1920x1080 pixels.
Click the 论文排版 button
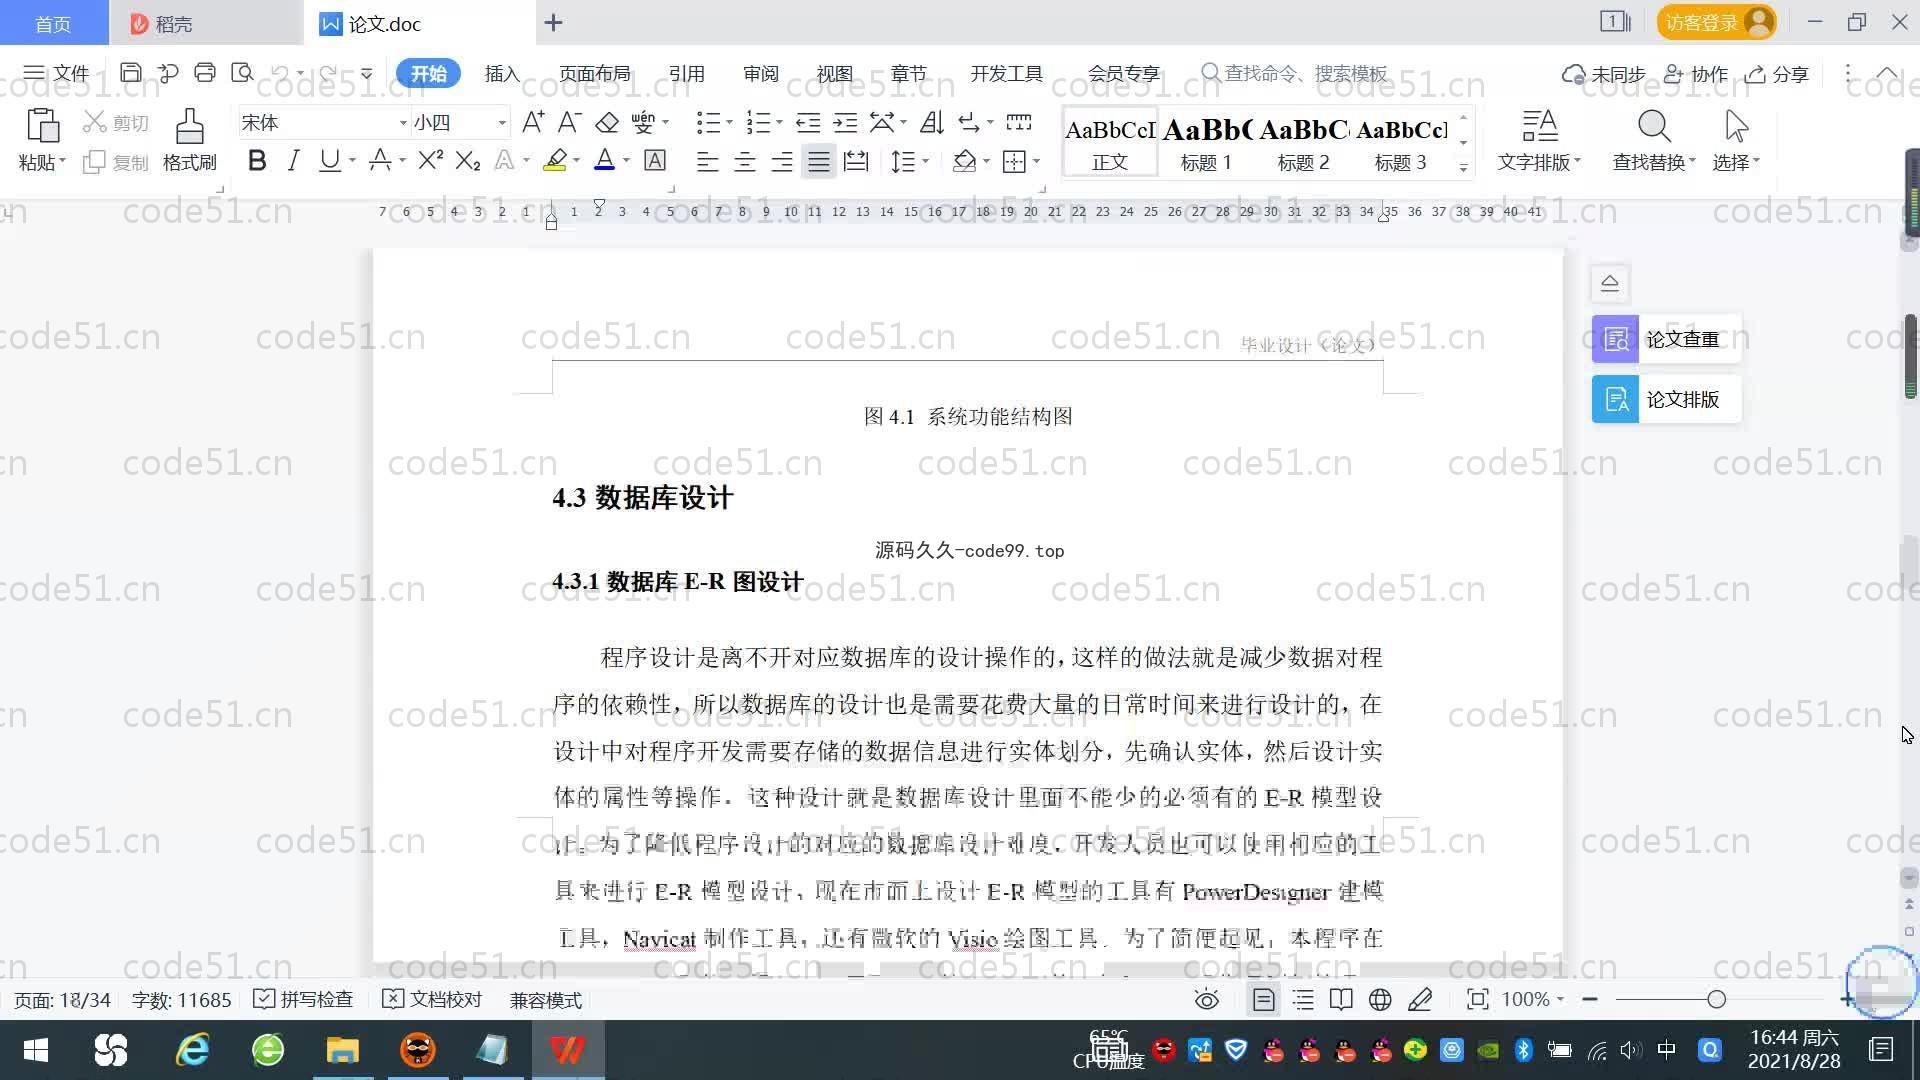click(1666, 400)
